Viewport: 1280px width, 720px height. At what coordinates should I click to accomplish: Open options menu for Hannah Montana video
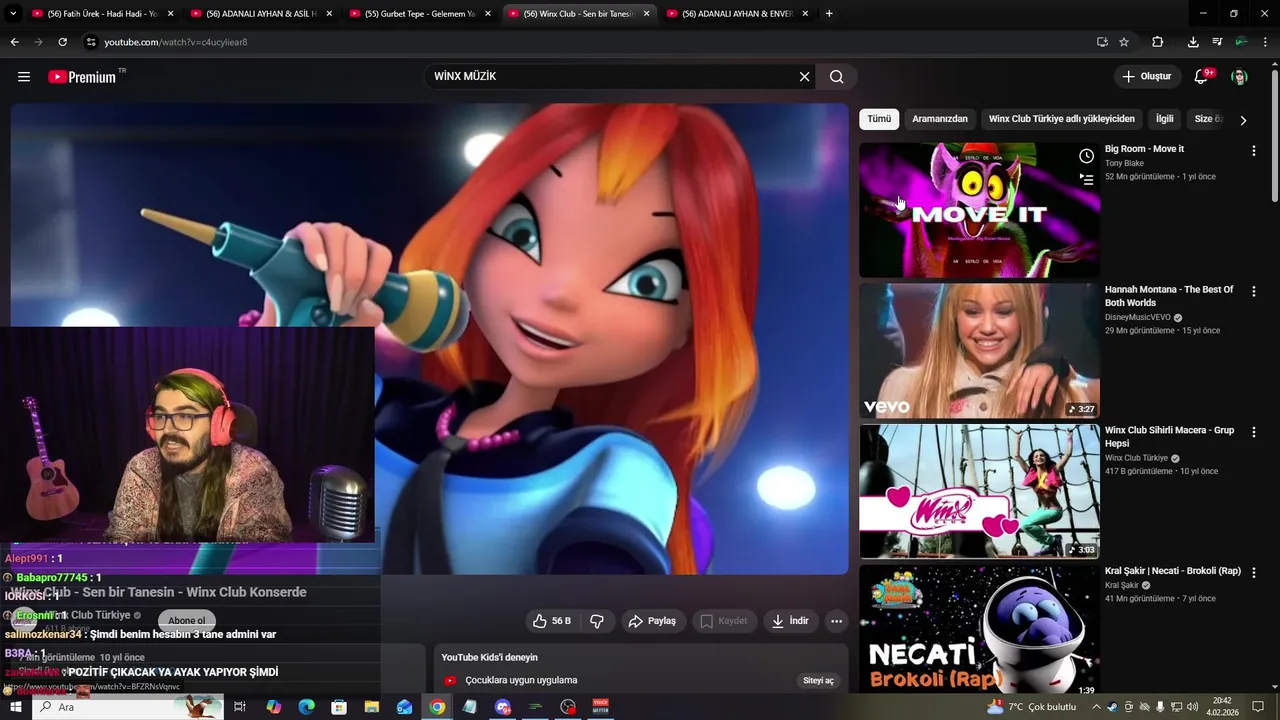point(1254,291)
